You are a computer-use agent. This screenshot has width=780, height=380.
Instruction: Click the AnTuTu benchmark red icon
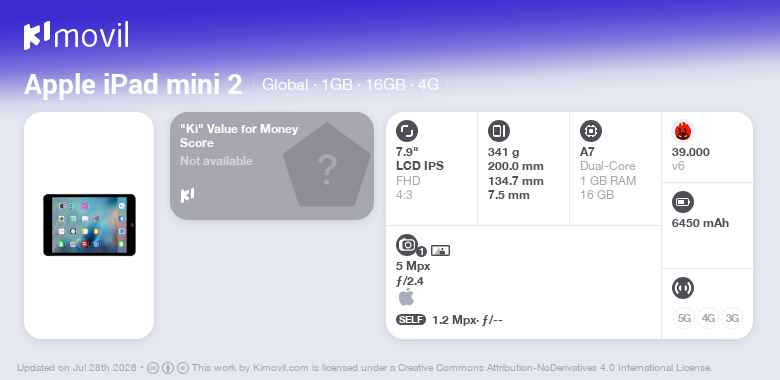click(x=683, y=131)
